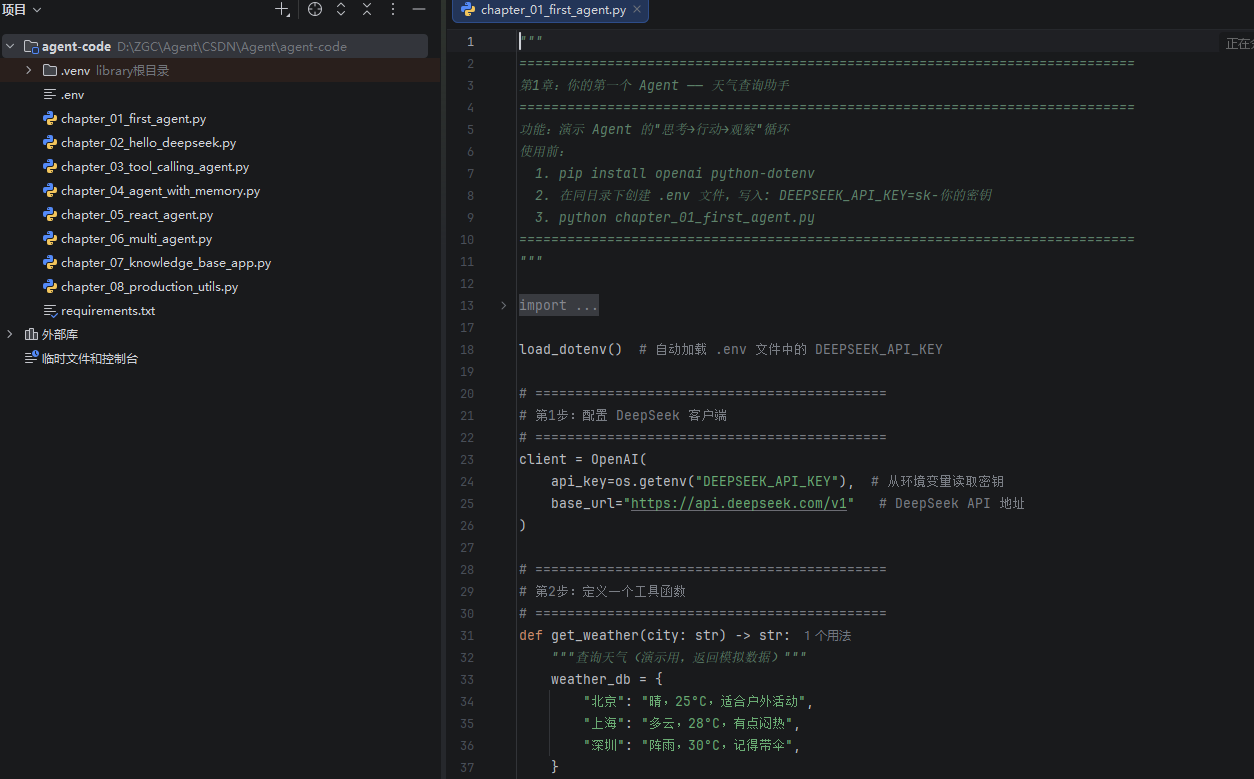Click the "上海" dictionary key

click(x=603, y=724)
